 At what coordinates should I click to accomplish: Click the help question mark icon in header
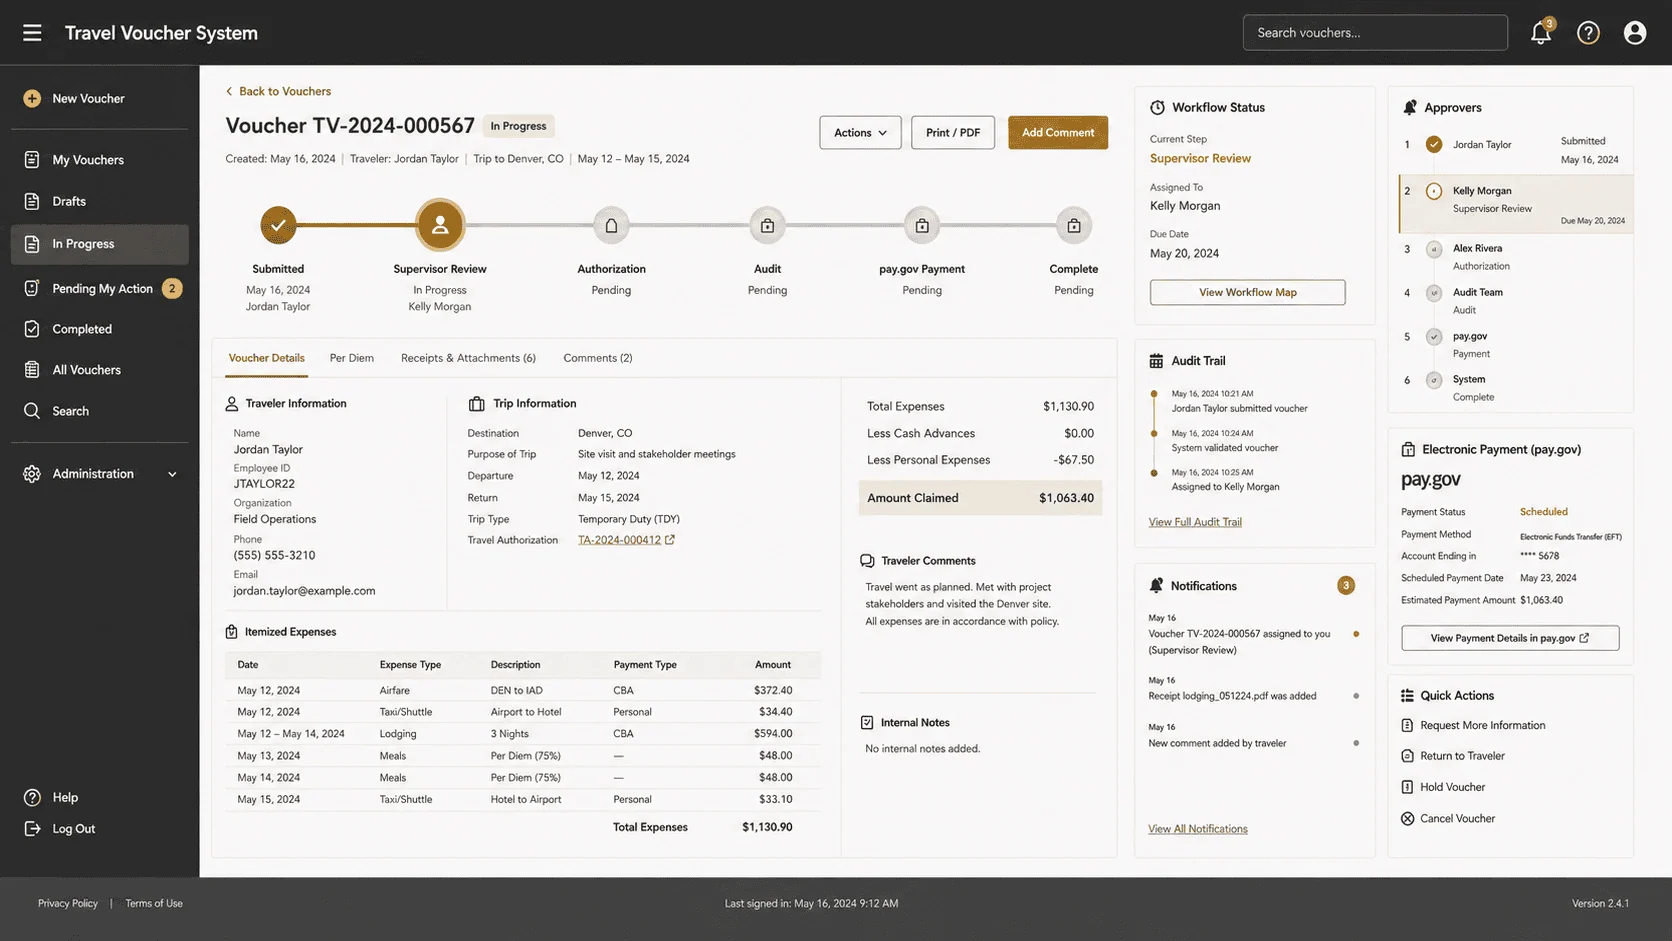[1588, 33]
